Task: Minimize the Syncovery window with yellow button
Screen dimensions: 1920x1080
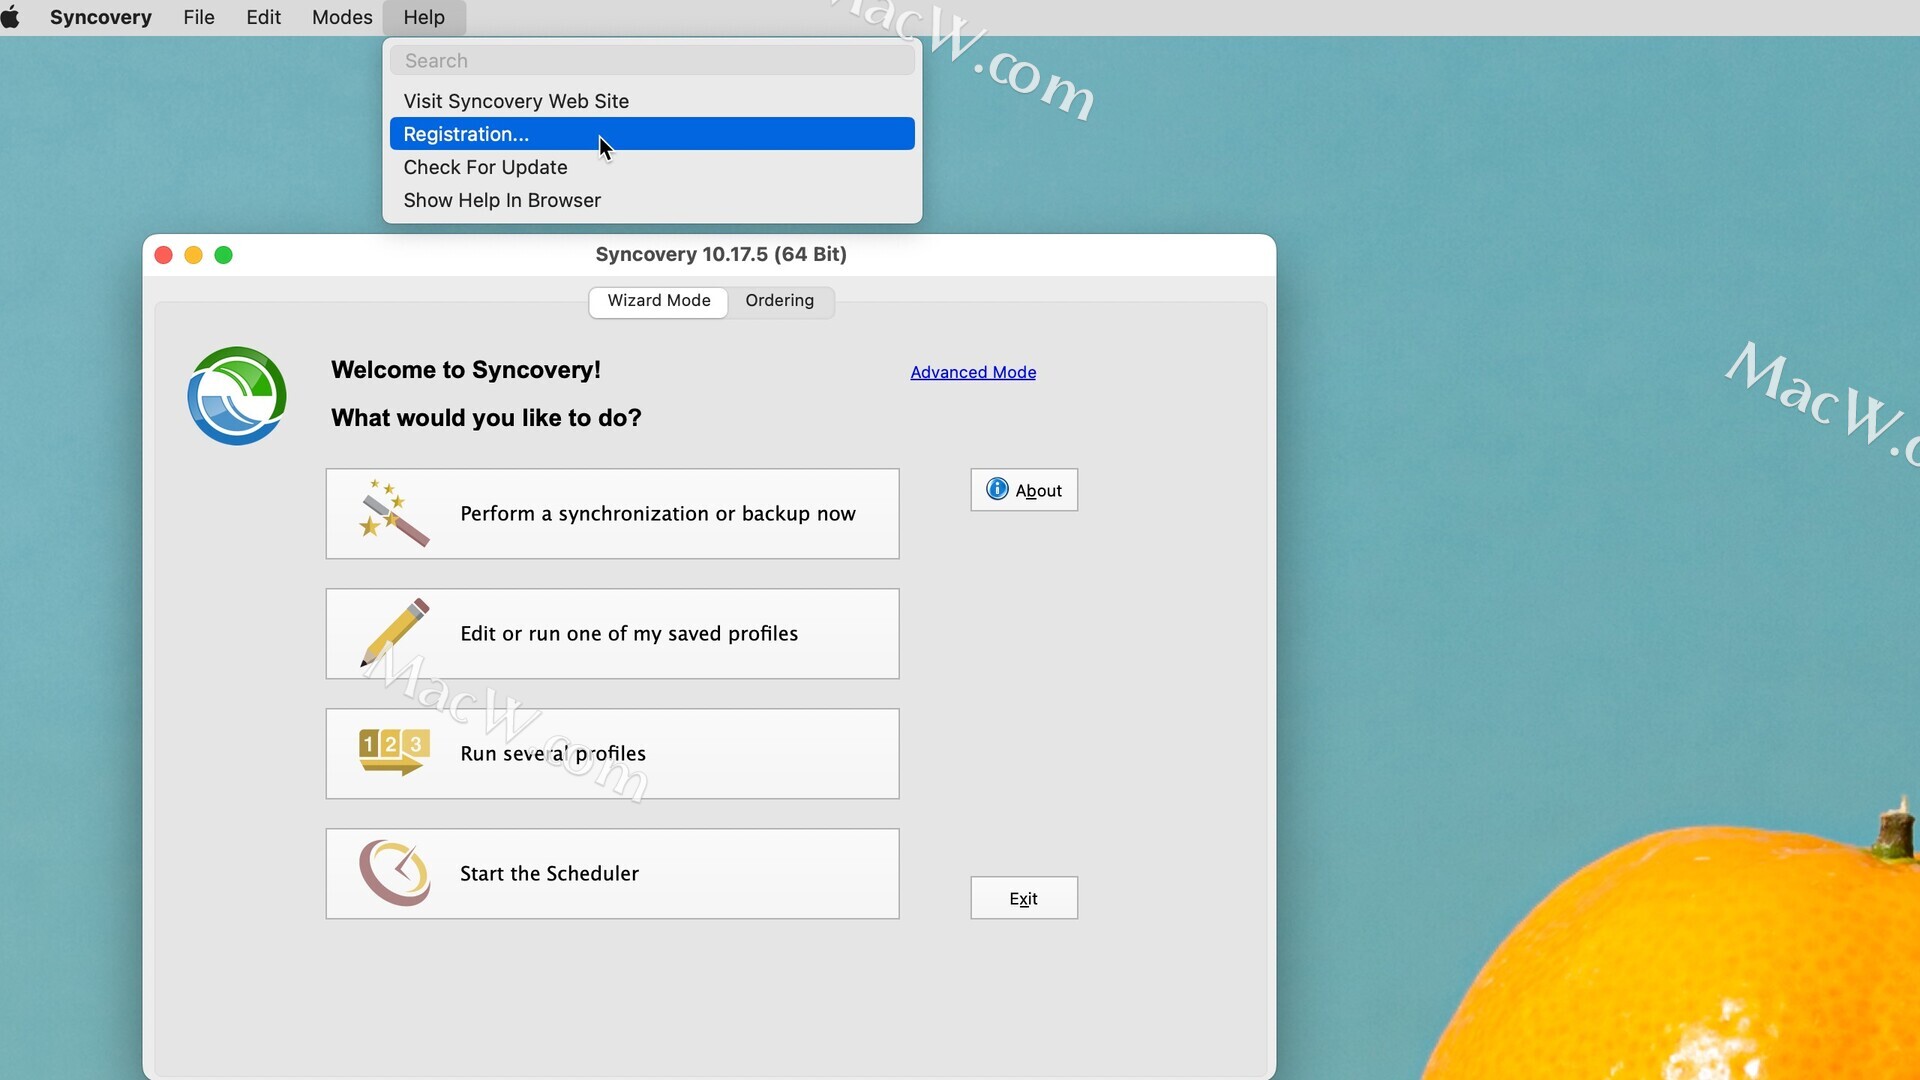Action: tap(194, 255)
